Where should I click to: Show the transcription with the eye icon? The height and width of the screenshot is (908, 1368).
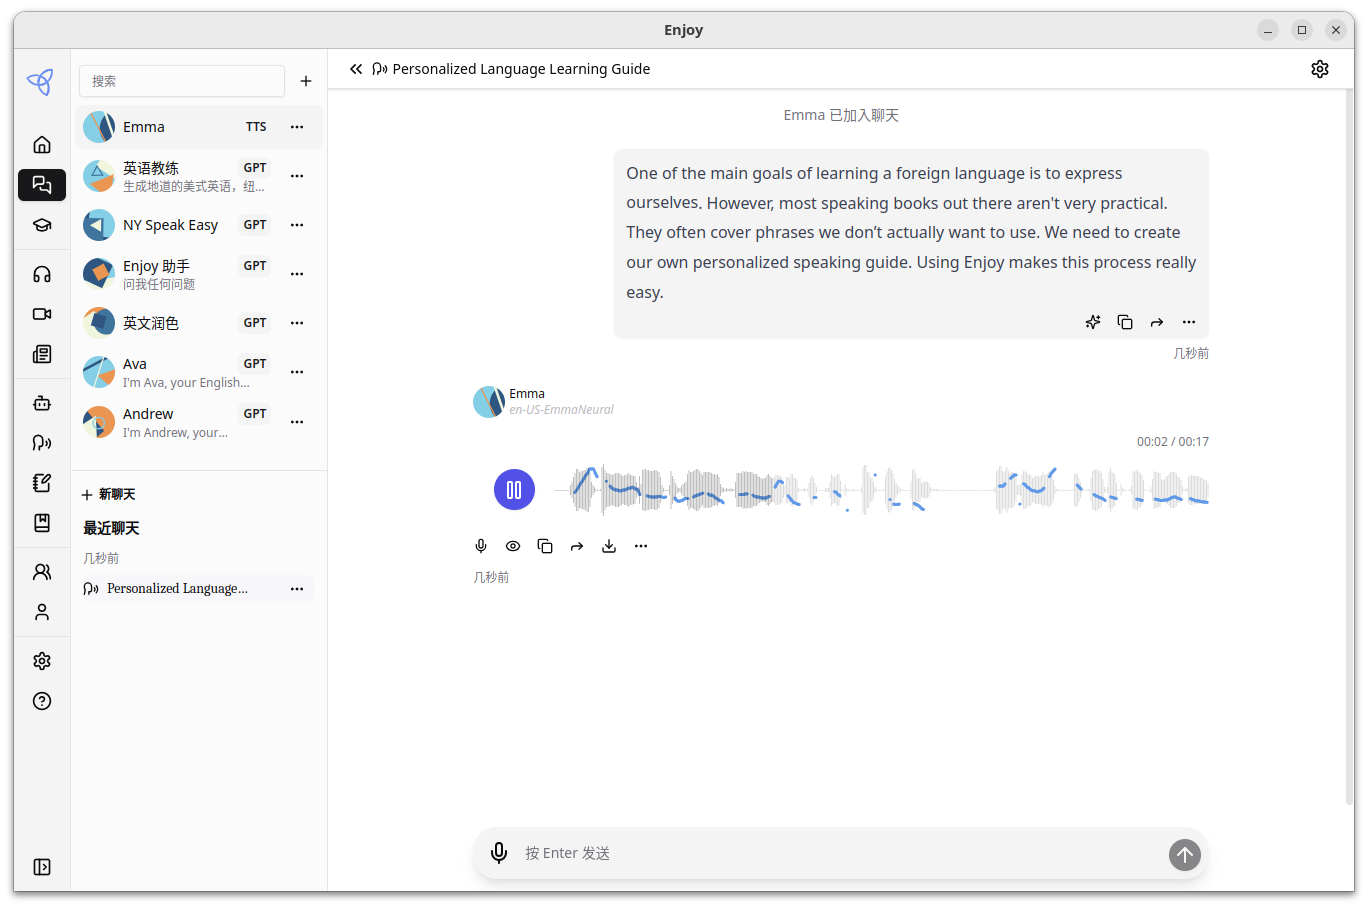pos(513,546)
